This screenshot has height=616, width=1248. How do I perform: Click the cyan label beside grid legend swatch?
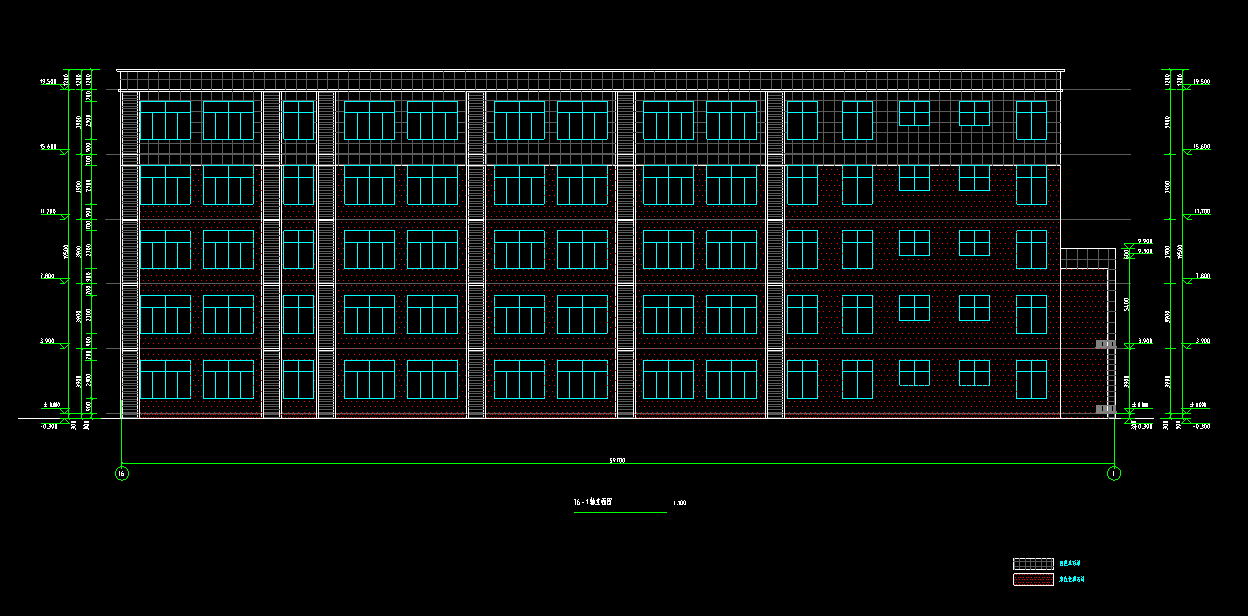pyautogui.click(x=1071, y=564)
